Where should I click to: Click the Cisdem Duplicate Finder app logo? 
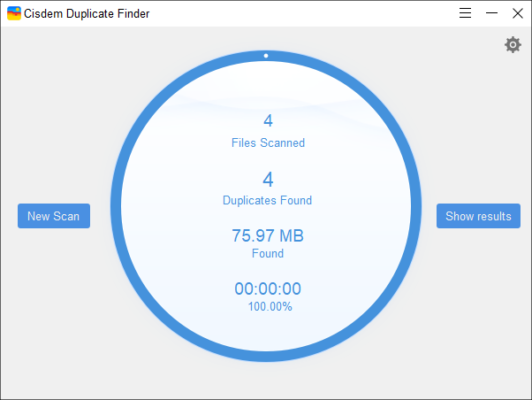tap(14, 13)
